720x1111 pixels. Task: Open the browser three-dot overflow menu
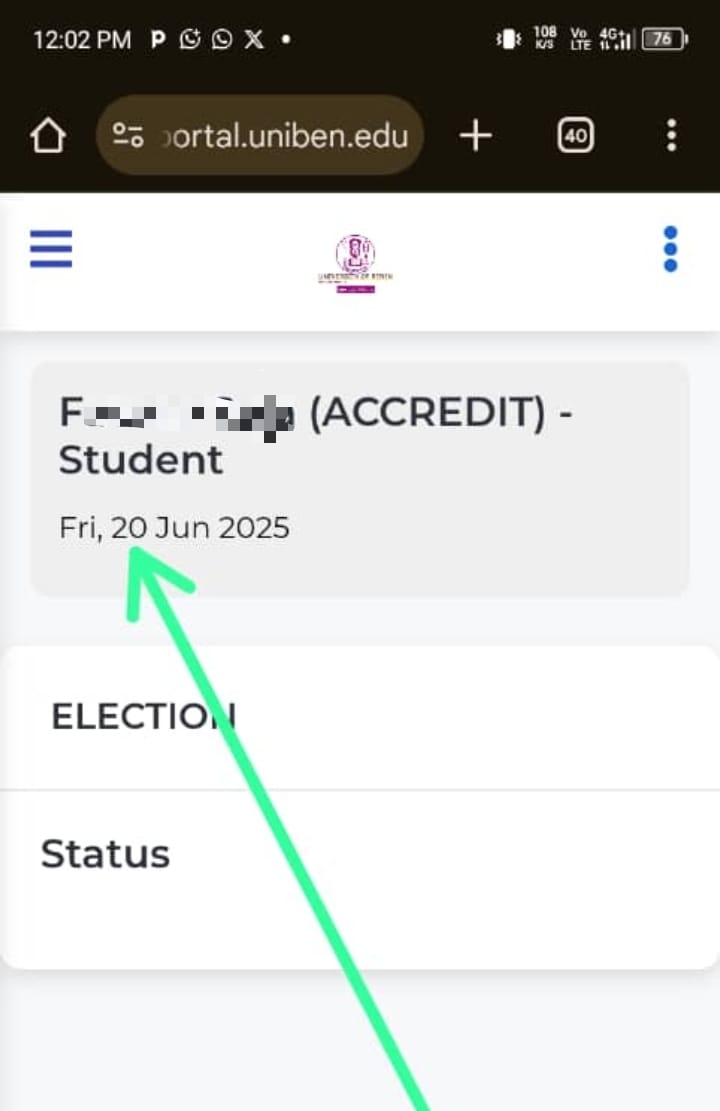671,135
